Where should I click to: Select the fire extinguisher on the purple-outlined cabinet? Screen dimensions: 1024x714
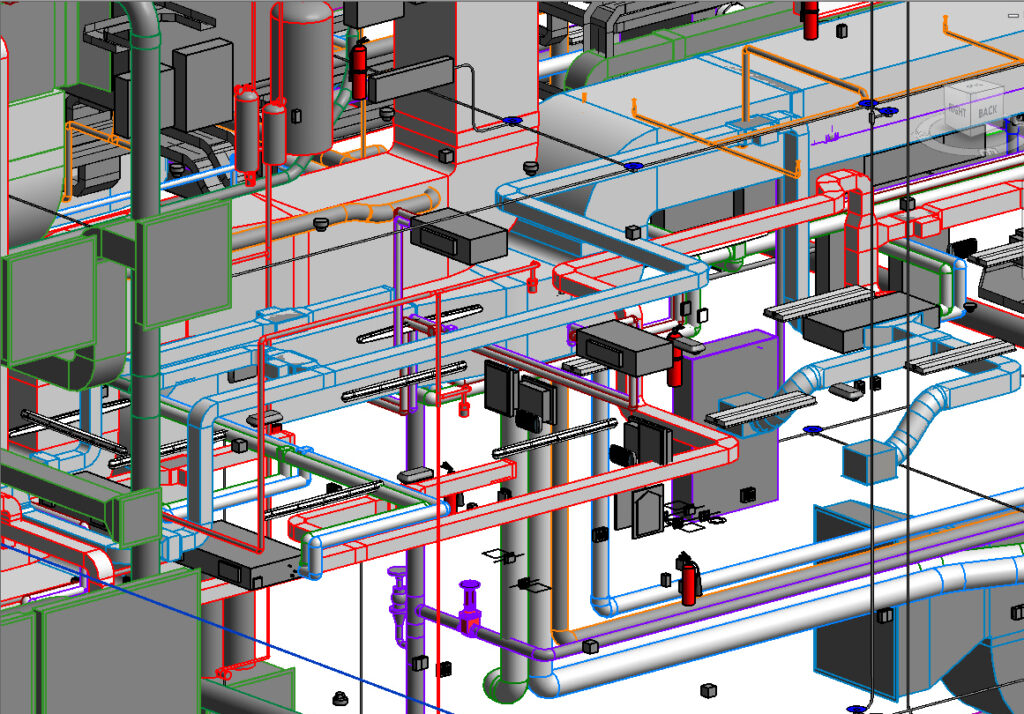coord(676,364)
